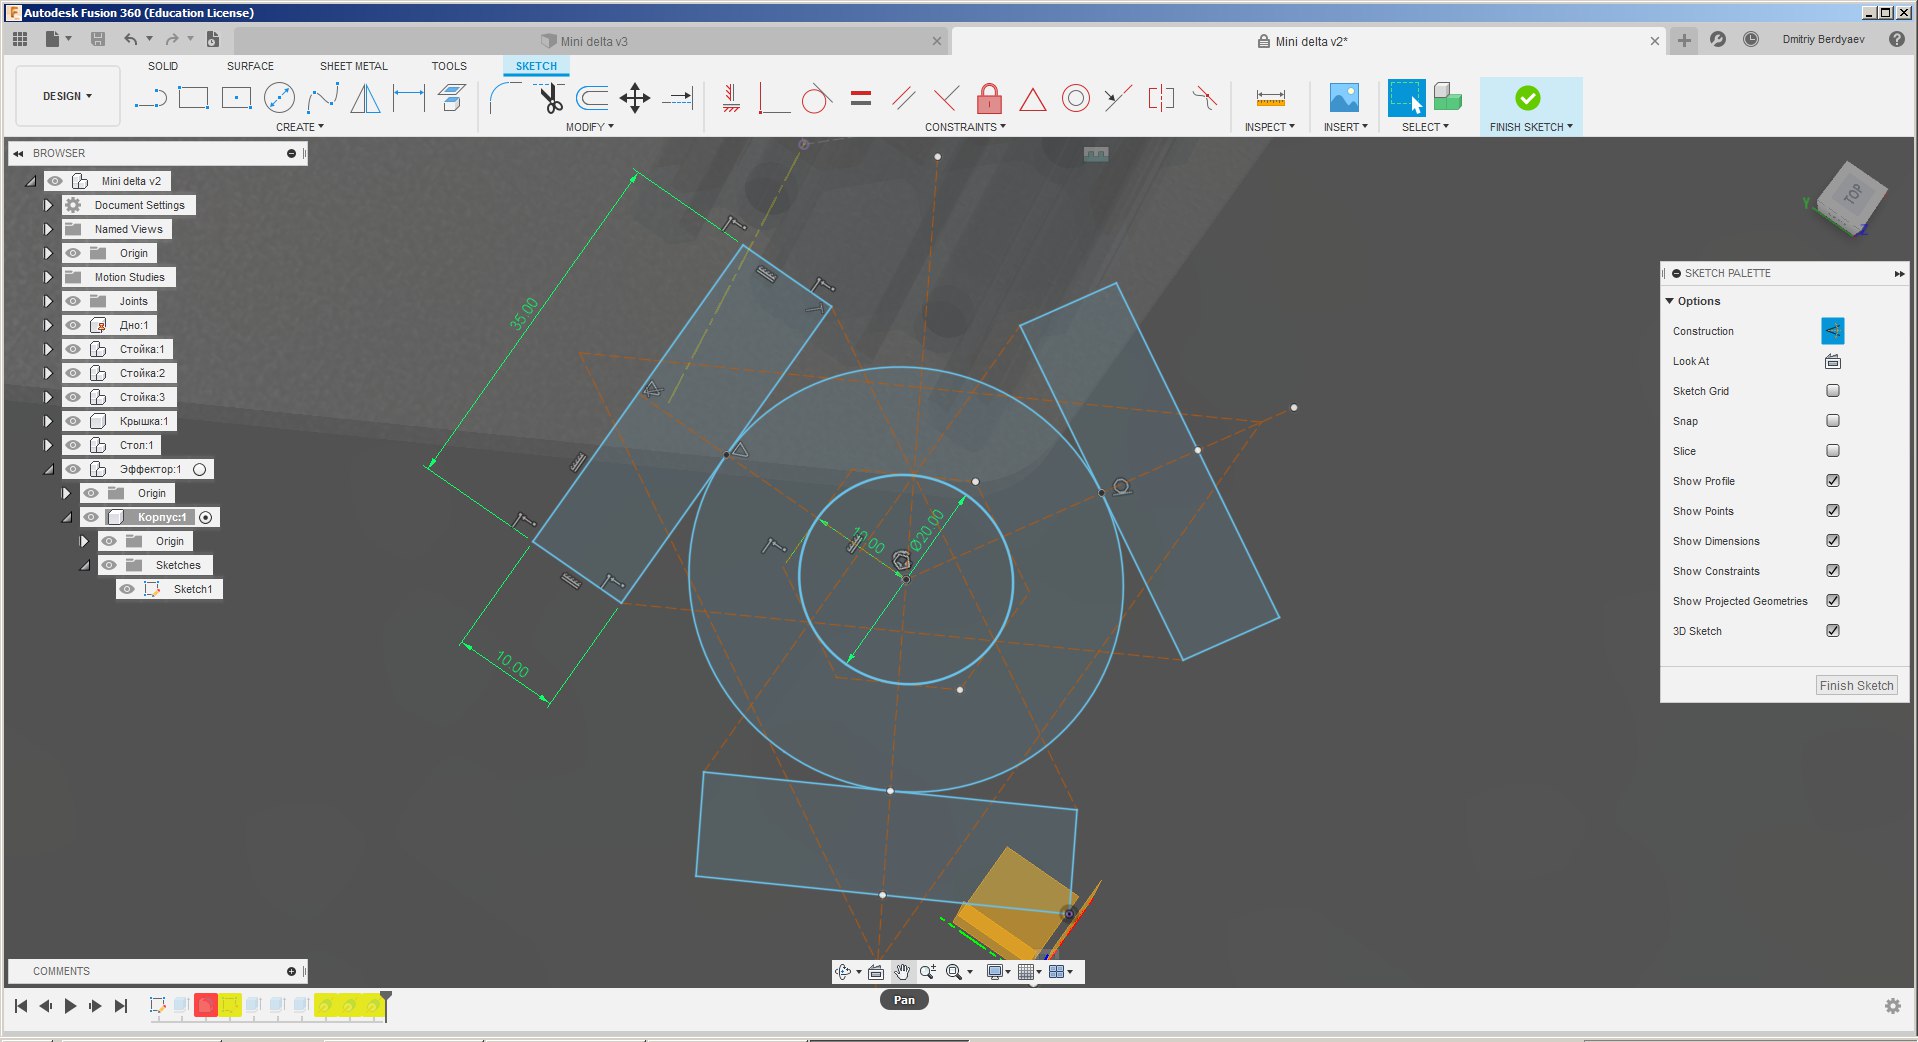Collapse the Sketches folder node
The height and width of the screenshot is (1042, 1918).
(85, 565)
